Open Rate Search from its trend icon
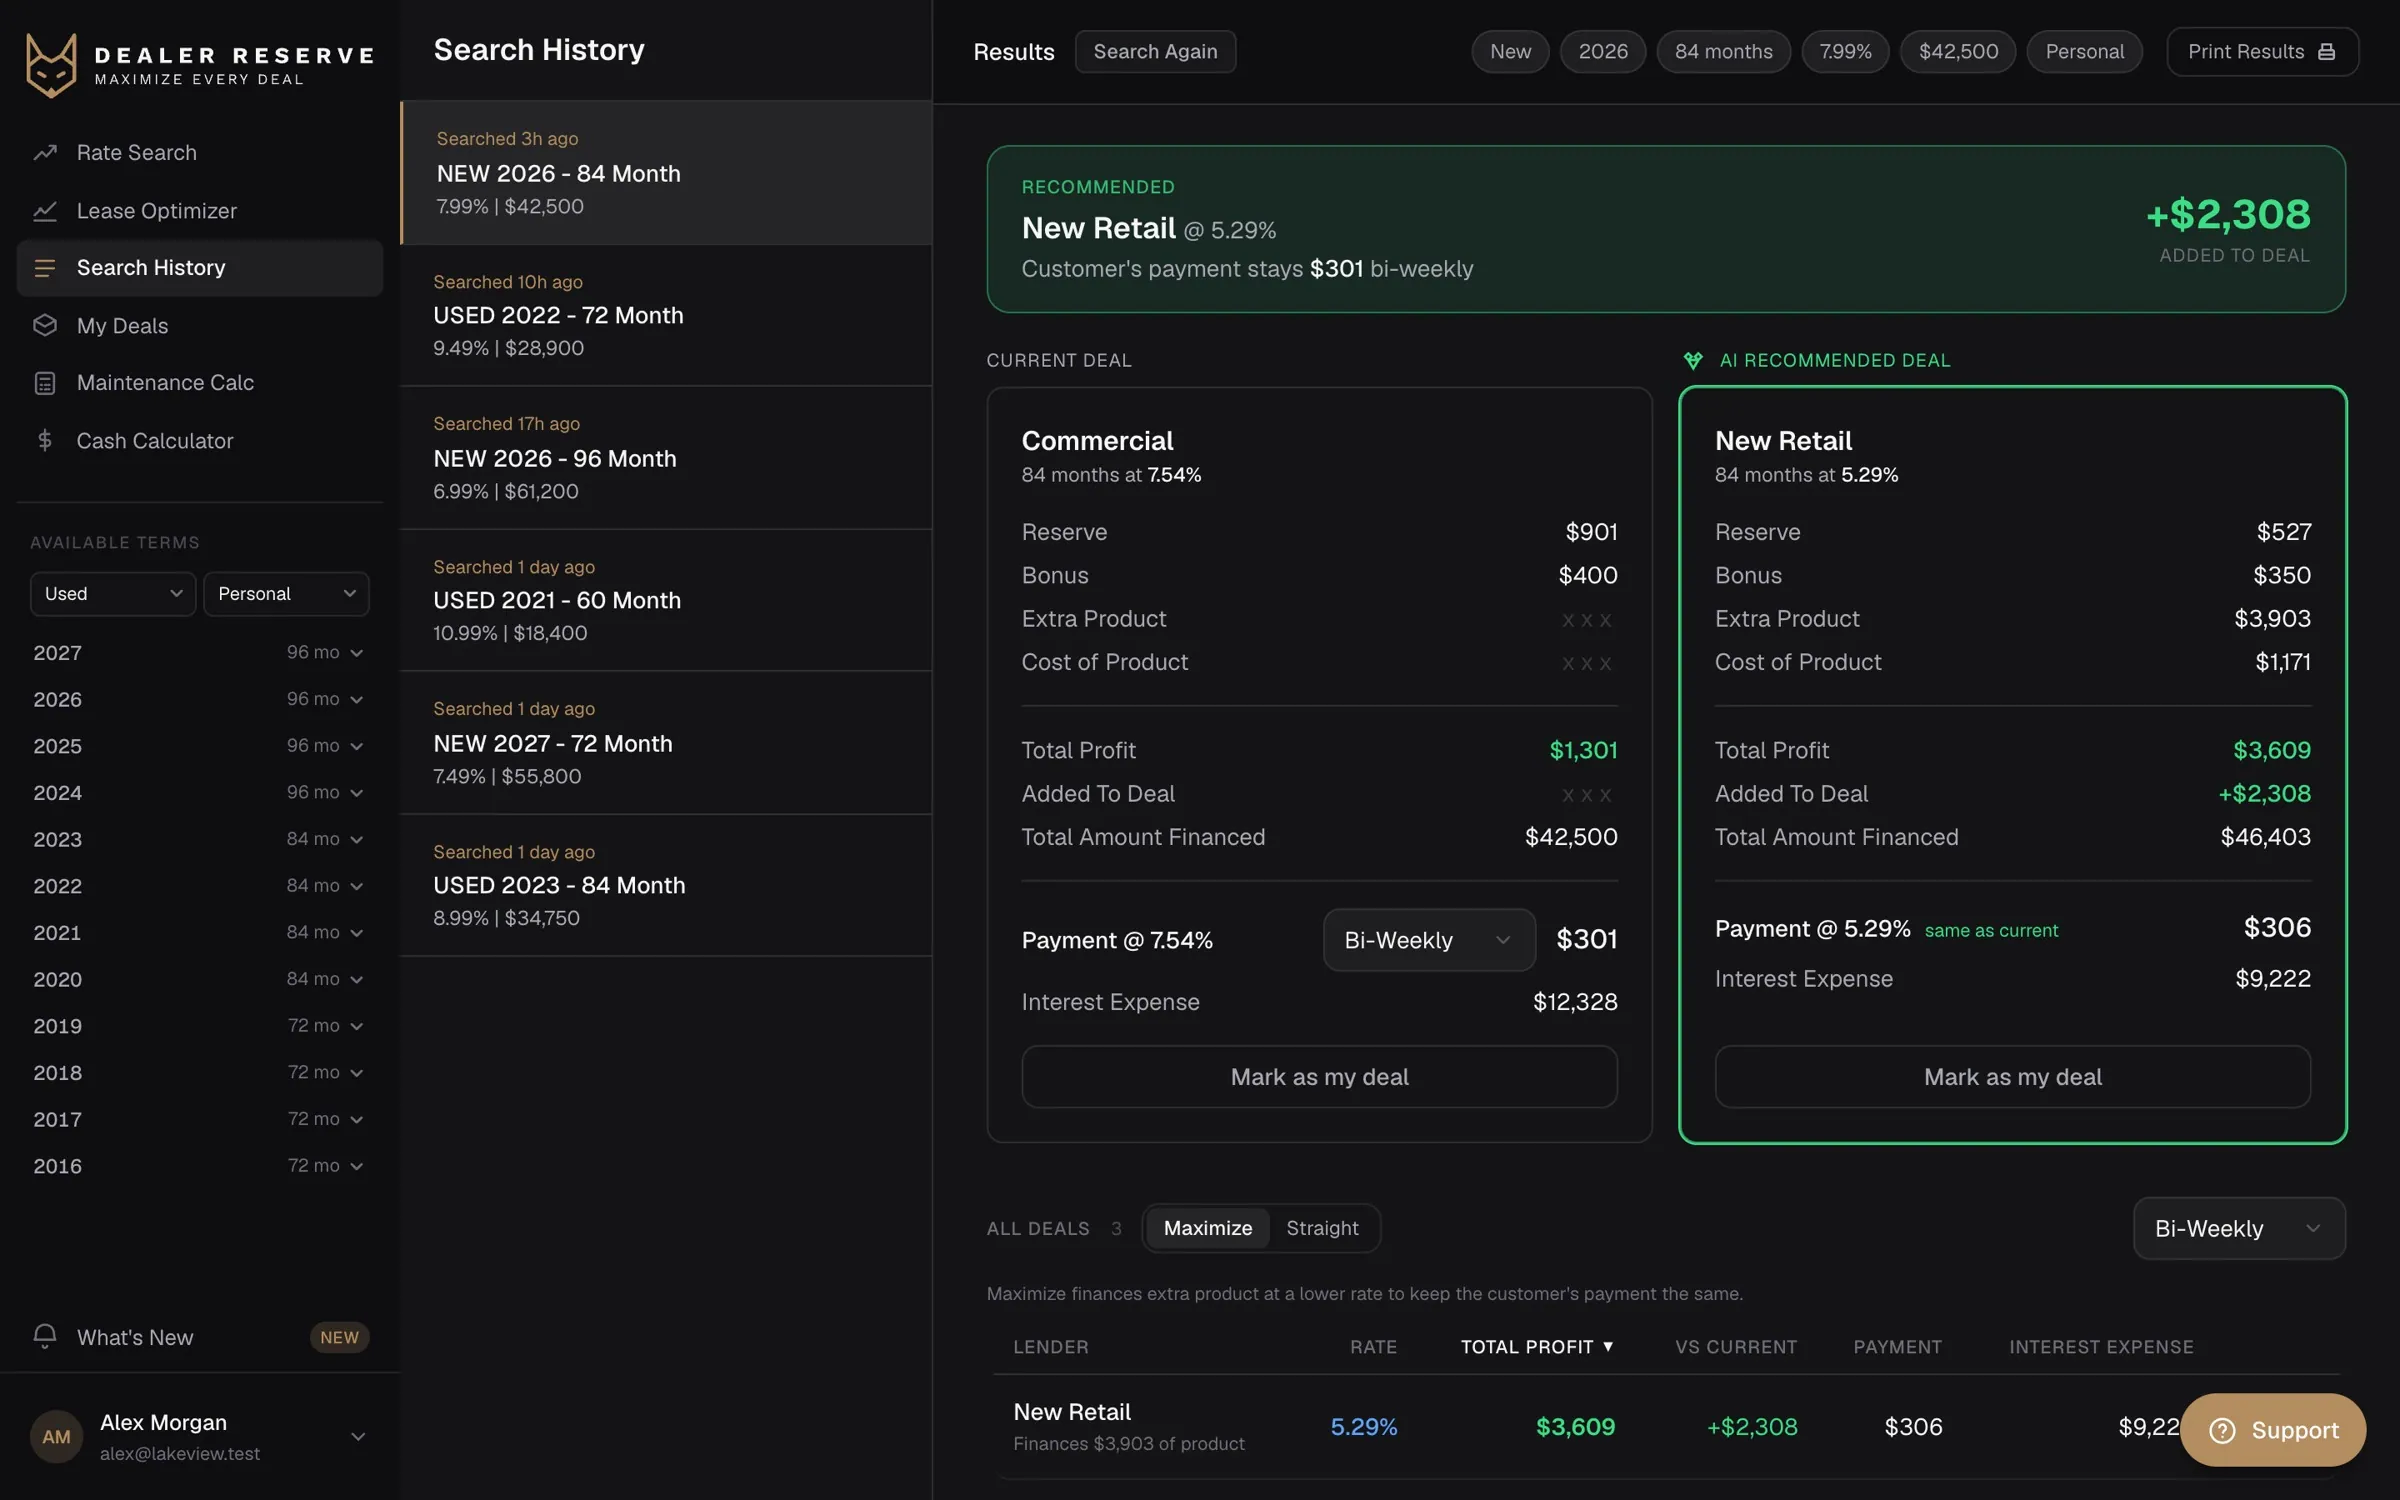Viewport: 2400px width, 1500px height. [x=45, y=153]
